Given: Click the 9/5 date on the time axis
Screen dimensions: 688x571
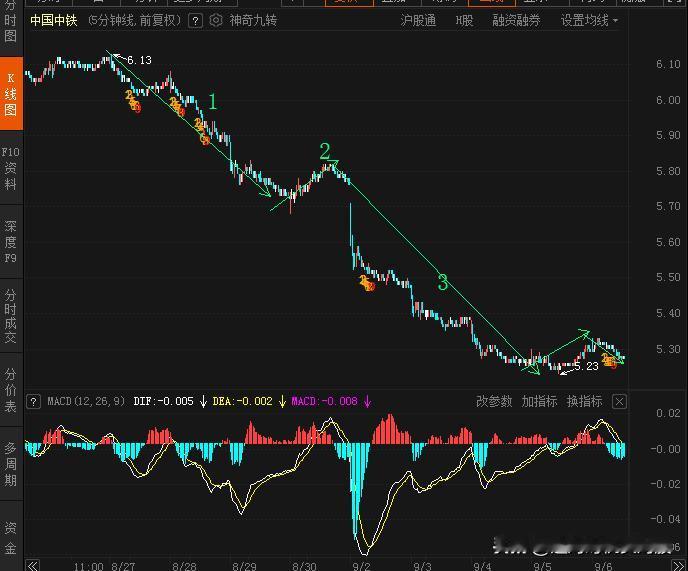Looking at the screenshot, I should coord(542,566).
